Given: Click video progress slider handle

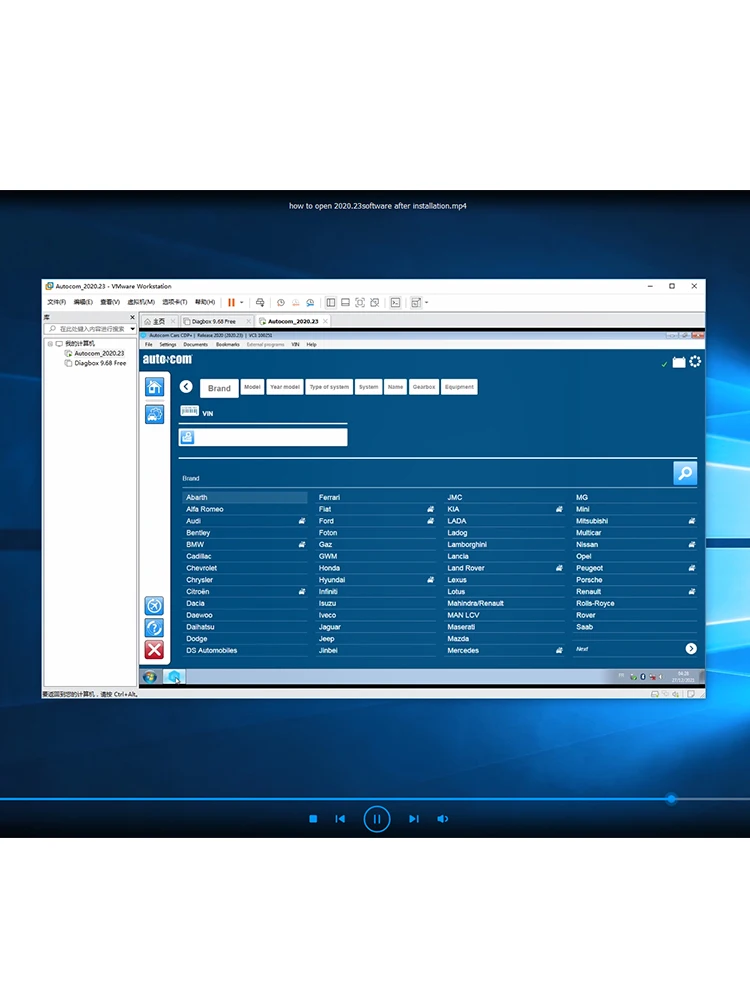Looking at the screenshot, I should 671,798.
